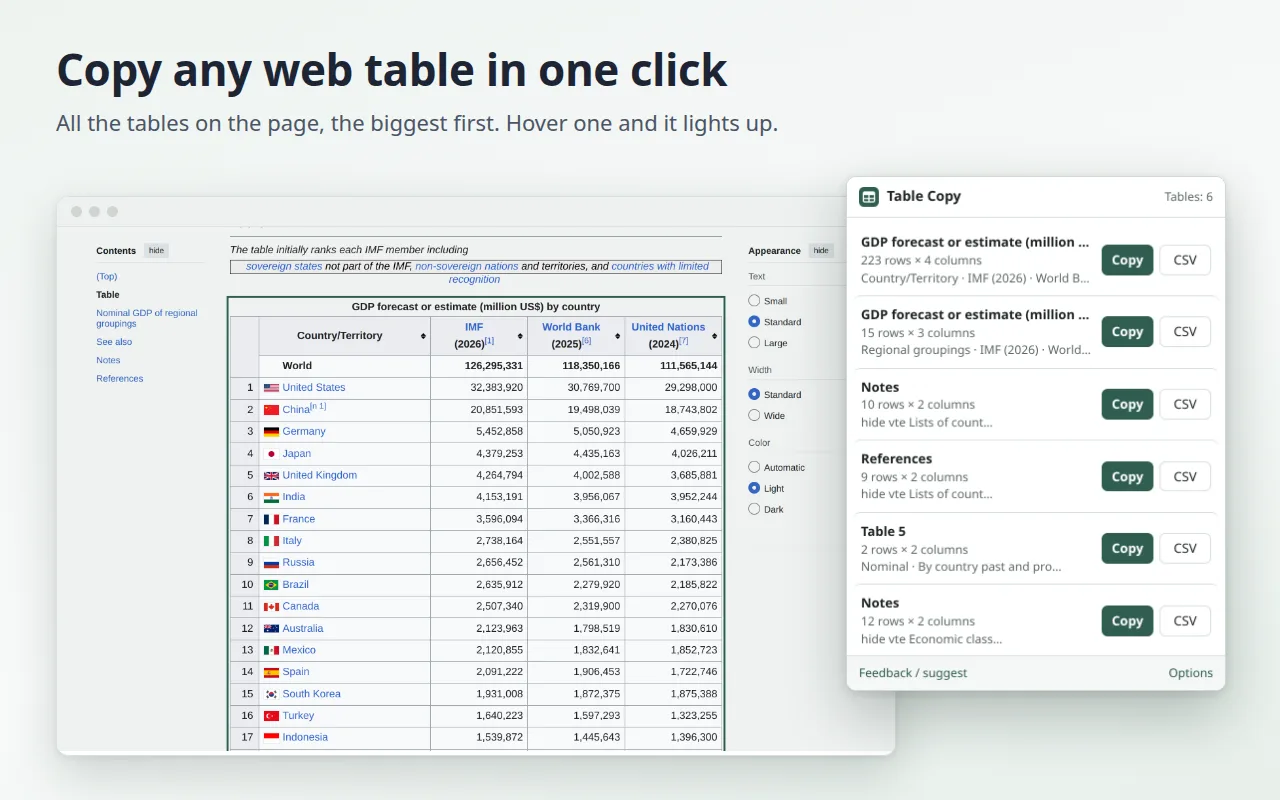Screen dimensions: 1280x800
Task: Click the Turkey flag icon
Action: 271,716
